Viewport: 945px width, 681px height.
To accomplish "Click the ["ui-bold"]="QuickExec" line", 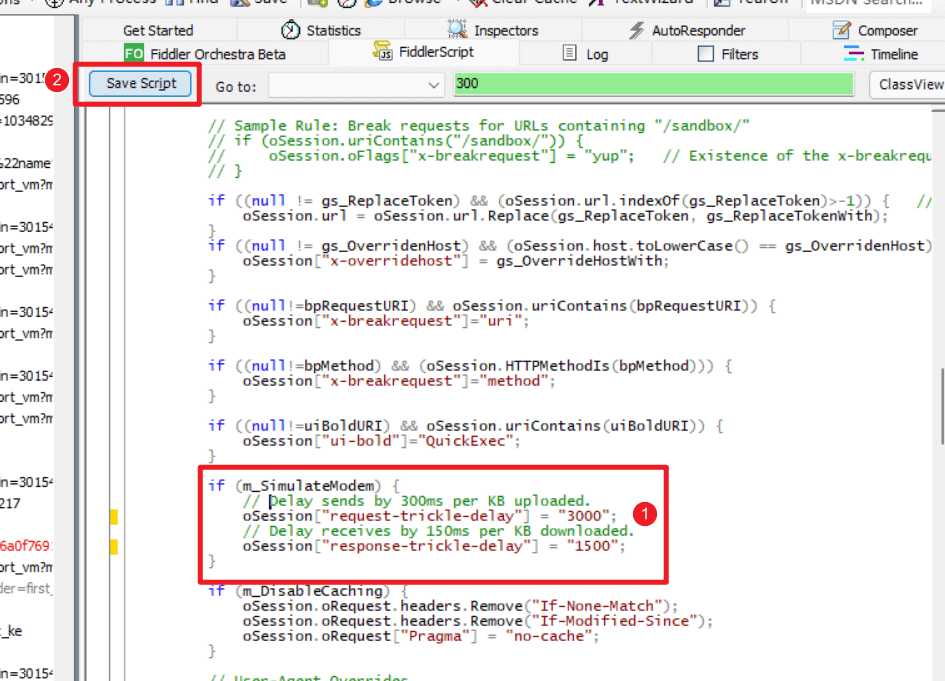I will 381,441.
